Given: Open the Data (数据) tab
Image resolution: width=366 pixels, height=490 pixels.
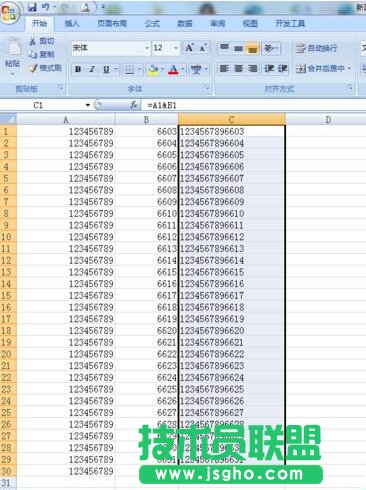Looking at the screenshot, I should click(185, 24).
